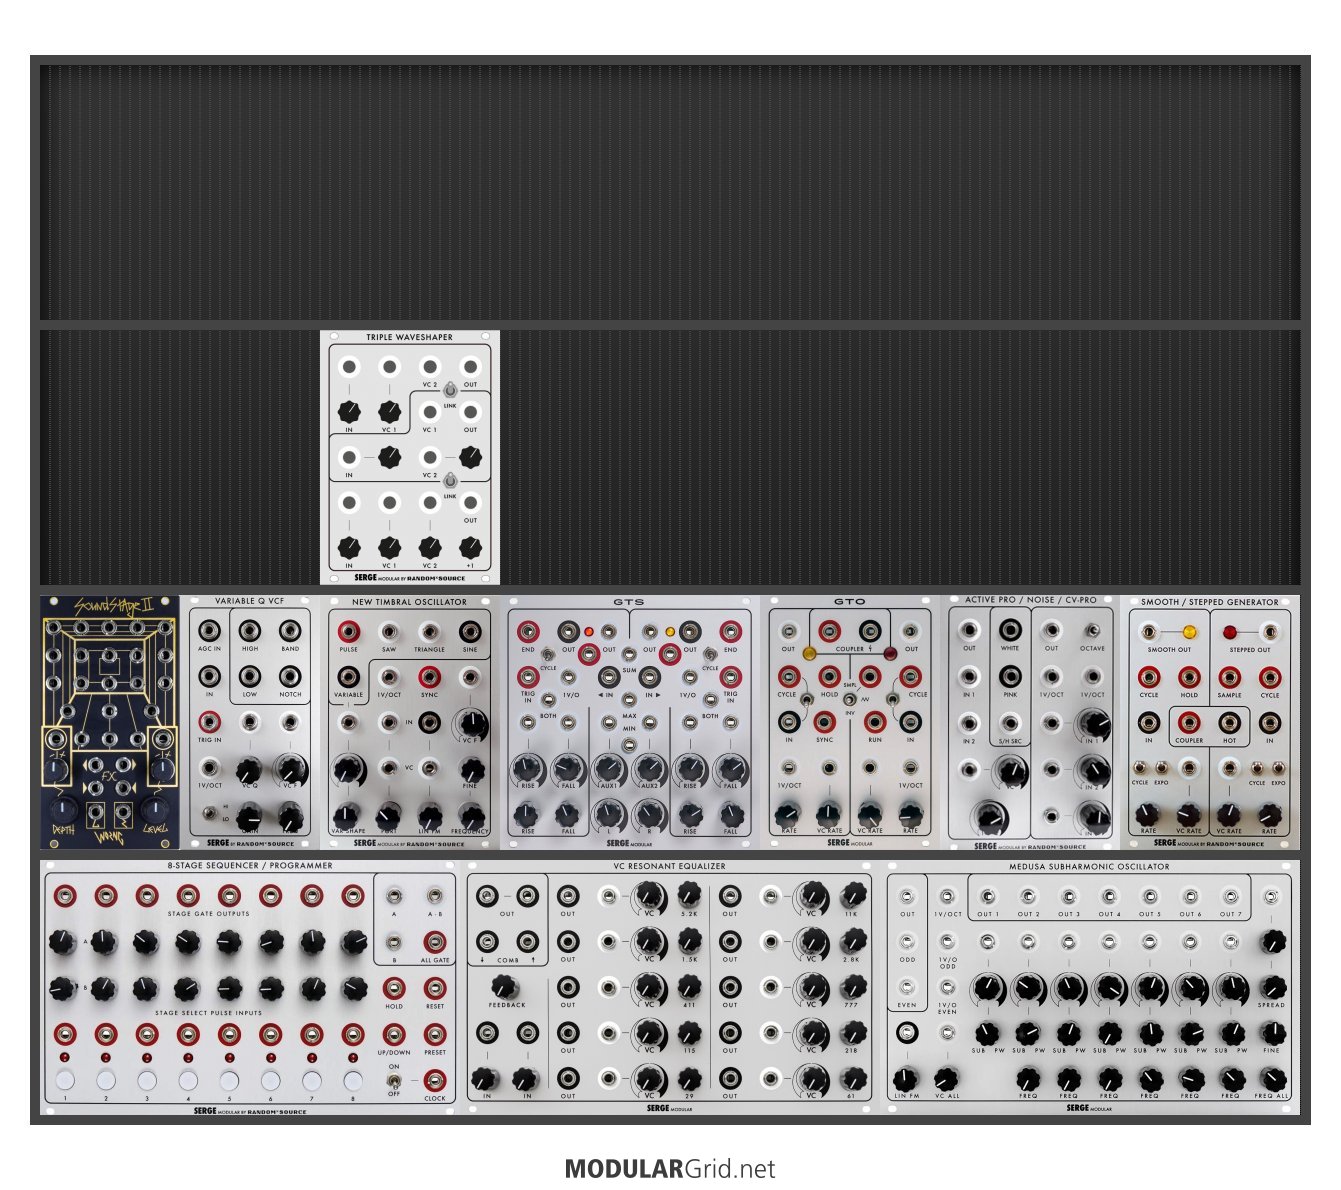
Task: Turn the FEEDBACK knob on Resonant Equalizer
Action: click(x=504, y=986)
